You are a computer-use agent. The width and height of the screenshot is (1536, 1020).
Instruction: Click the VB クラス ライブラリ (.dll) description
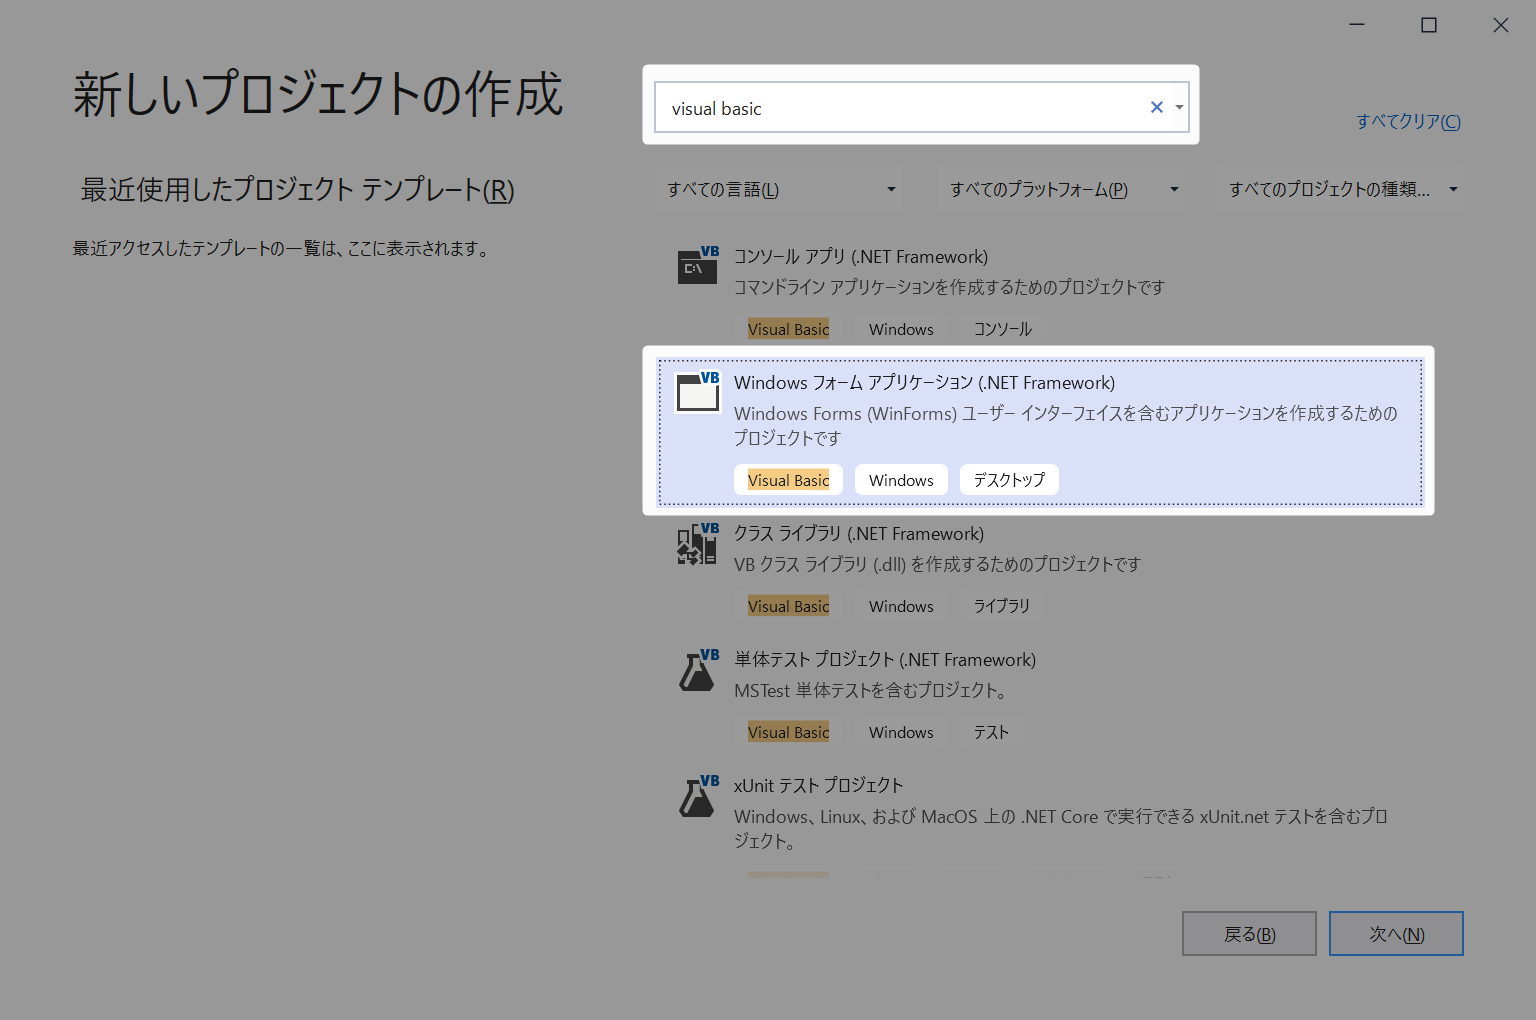point(937,564)
